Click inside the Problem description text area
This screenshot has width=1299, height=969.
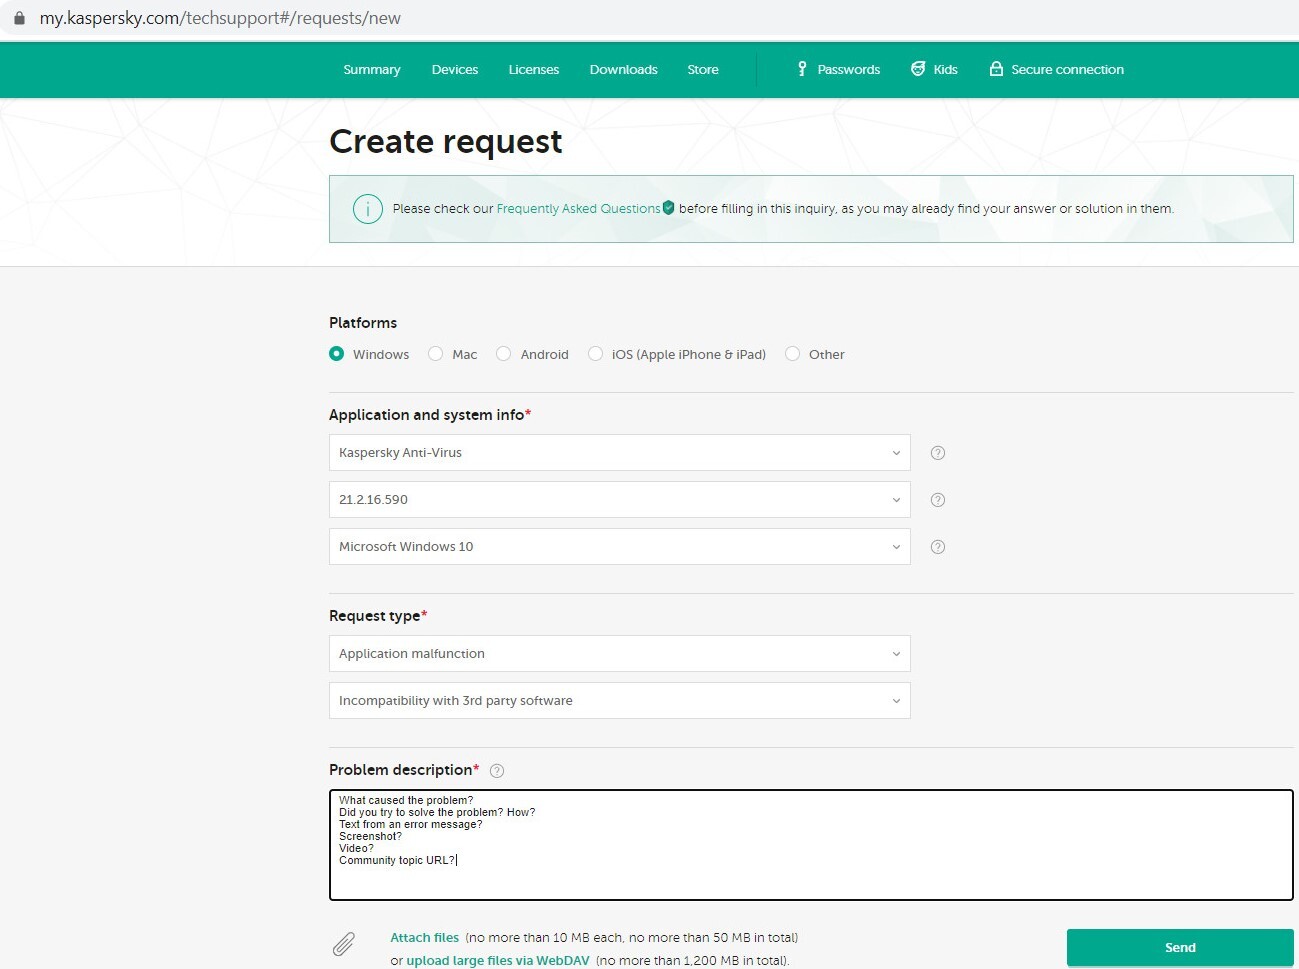(x=811, y=845)
